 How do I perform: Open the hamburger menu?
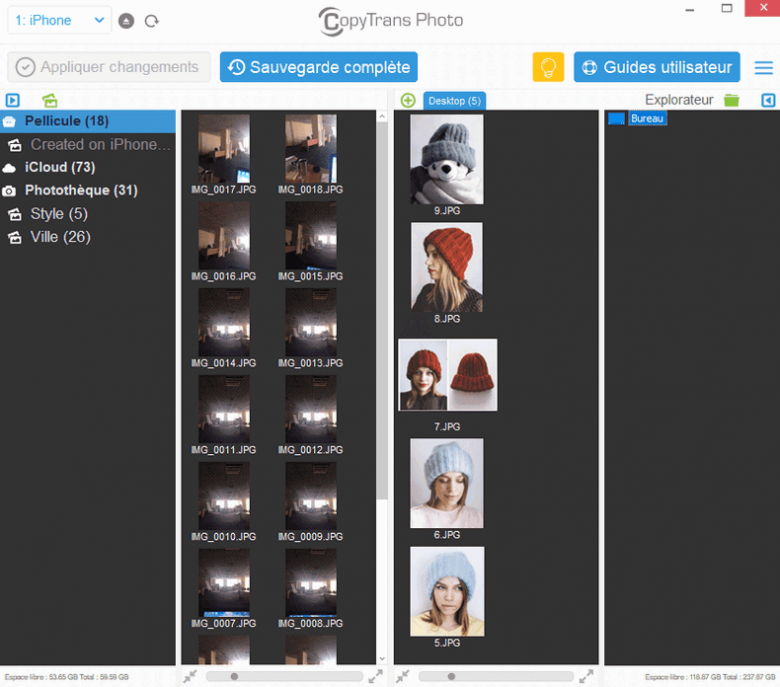(763, 68)
